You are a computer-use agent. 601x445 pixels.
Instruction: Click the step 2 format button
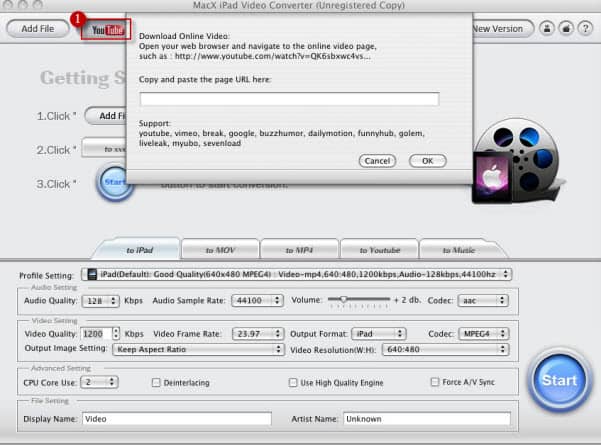(104, 148)
